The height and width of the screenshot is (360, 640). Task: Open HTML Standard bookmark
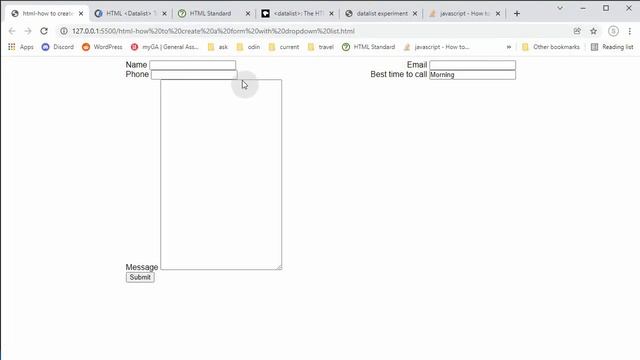(369, 47)
